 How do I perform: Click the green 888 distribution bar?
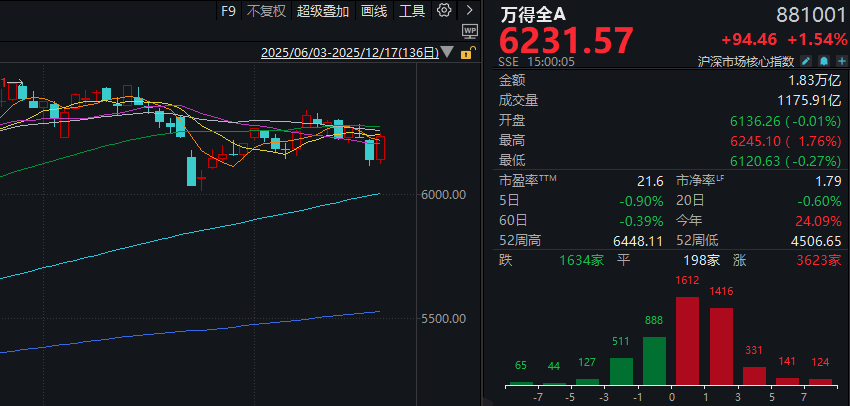654,360
